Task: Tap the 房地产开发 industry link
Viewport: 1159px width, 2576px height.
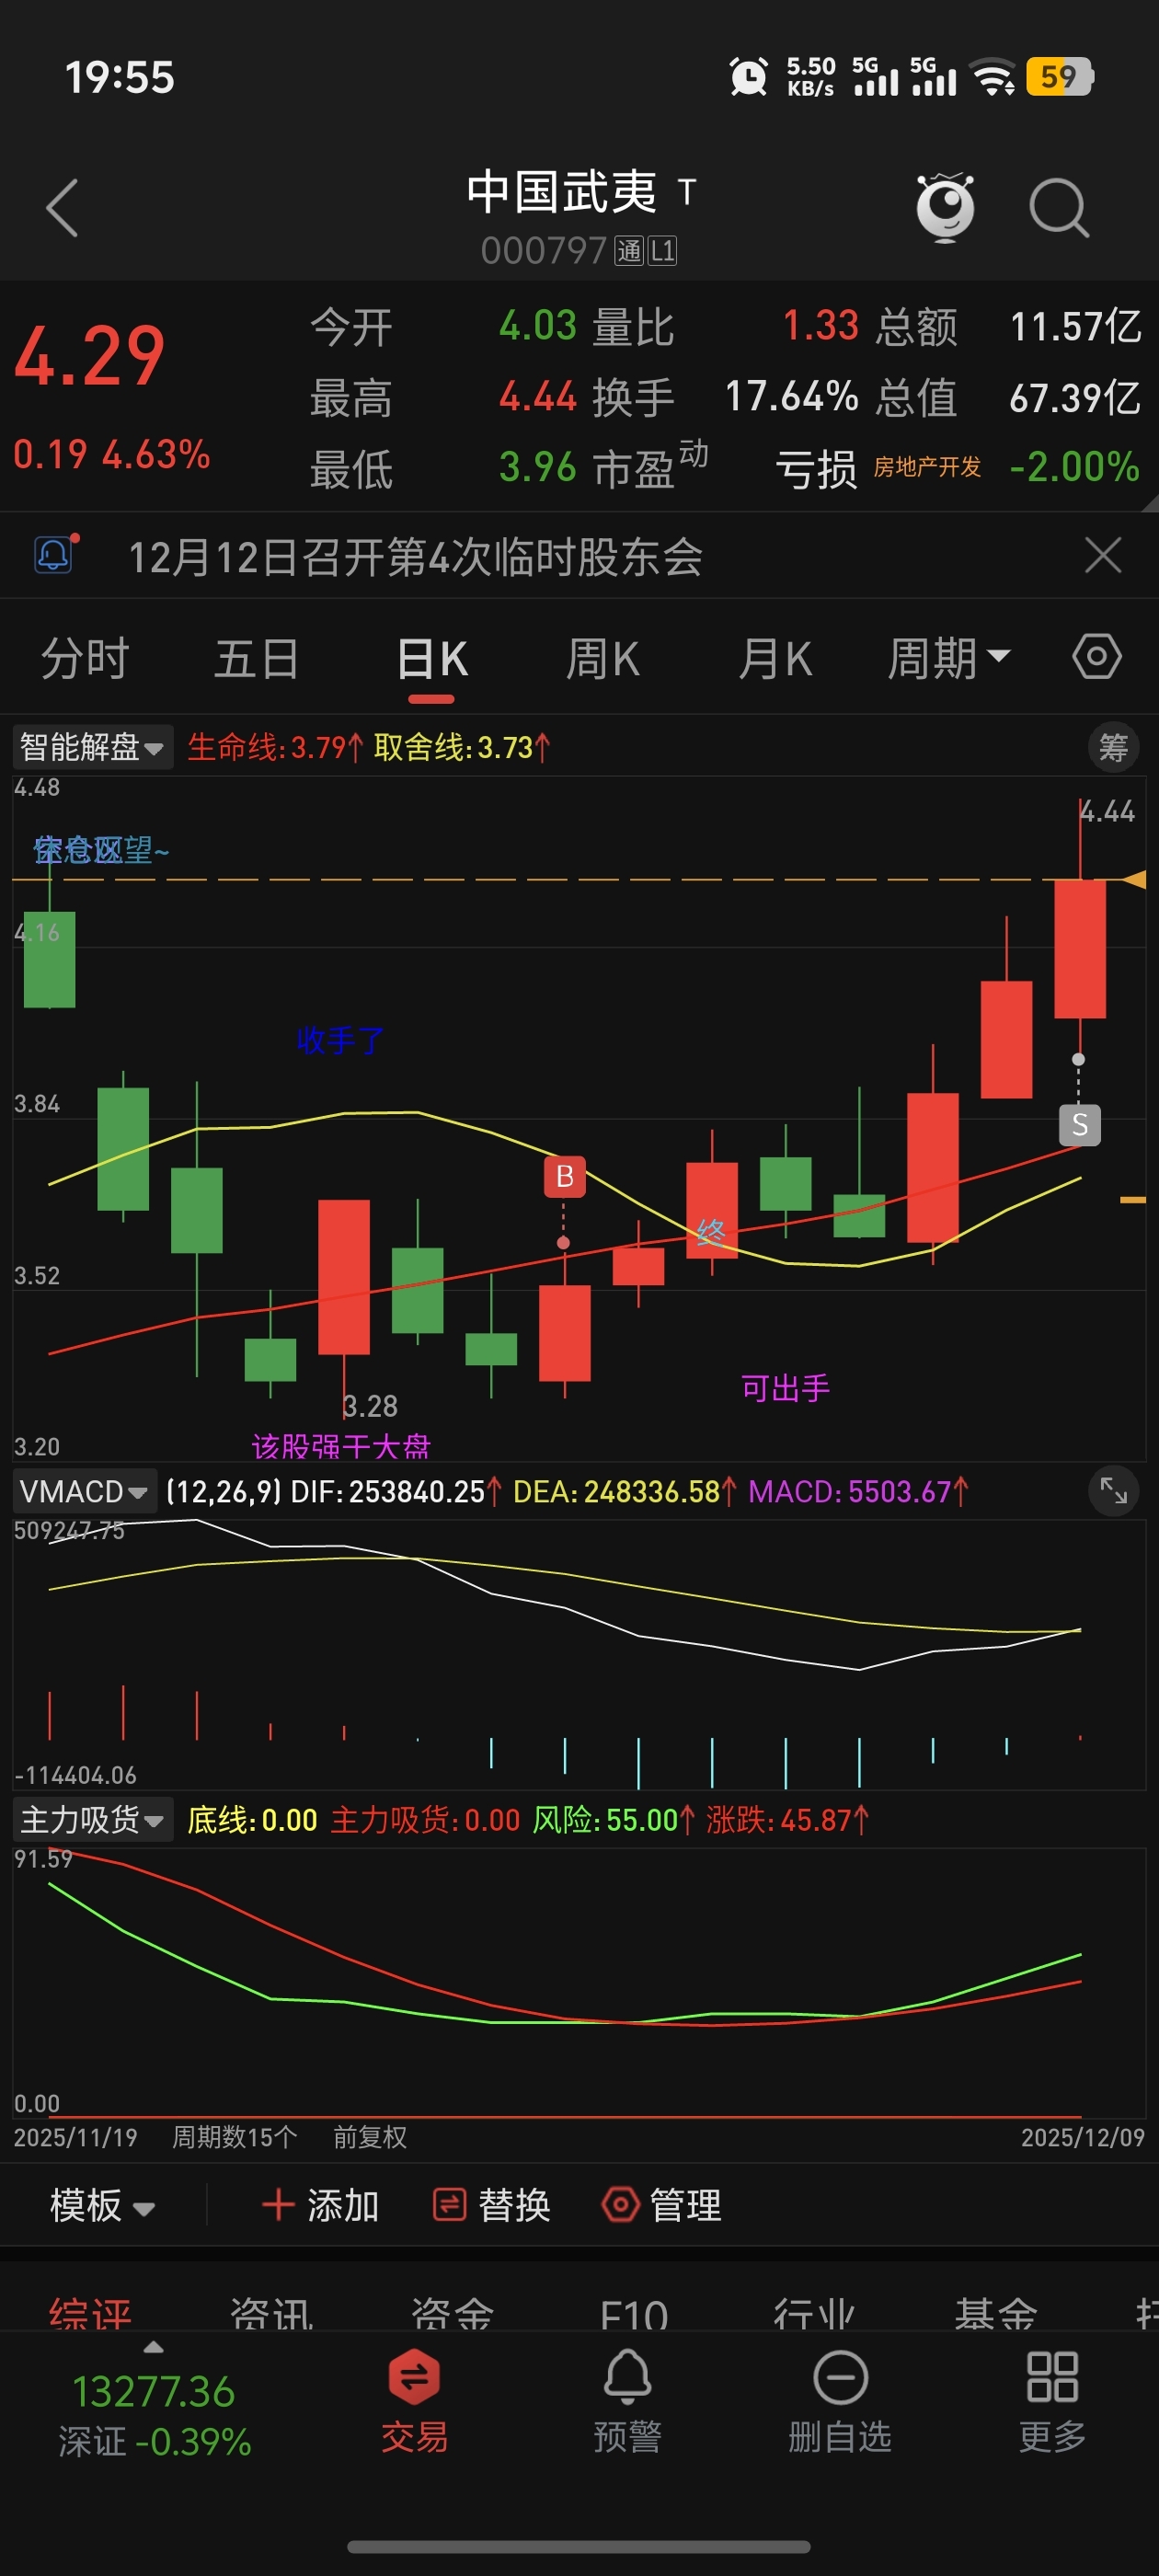Action: [927, 467]
